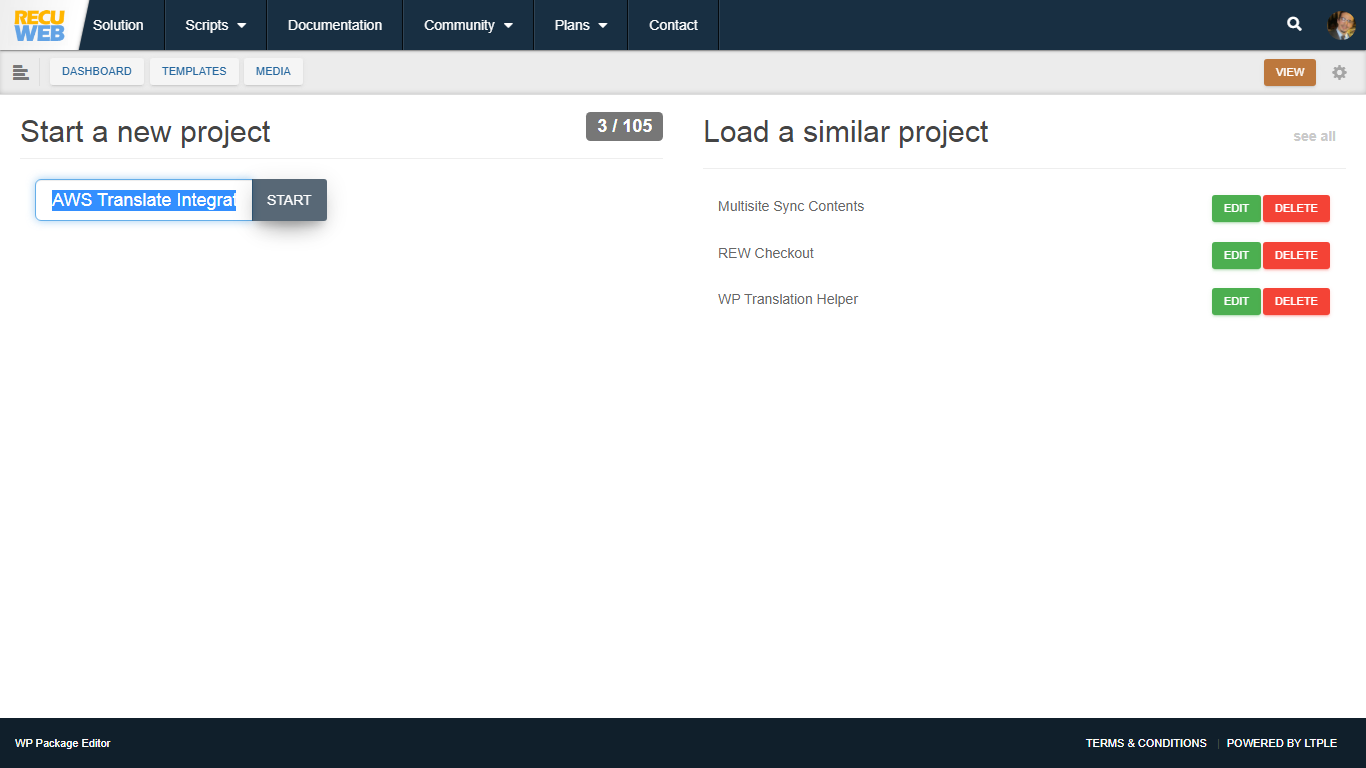Open the search magnifier icon
Viewport: 1366px width, 768px height.
(1294, 24)
